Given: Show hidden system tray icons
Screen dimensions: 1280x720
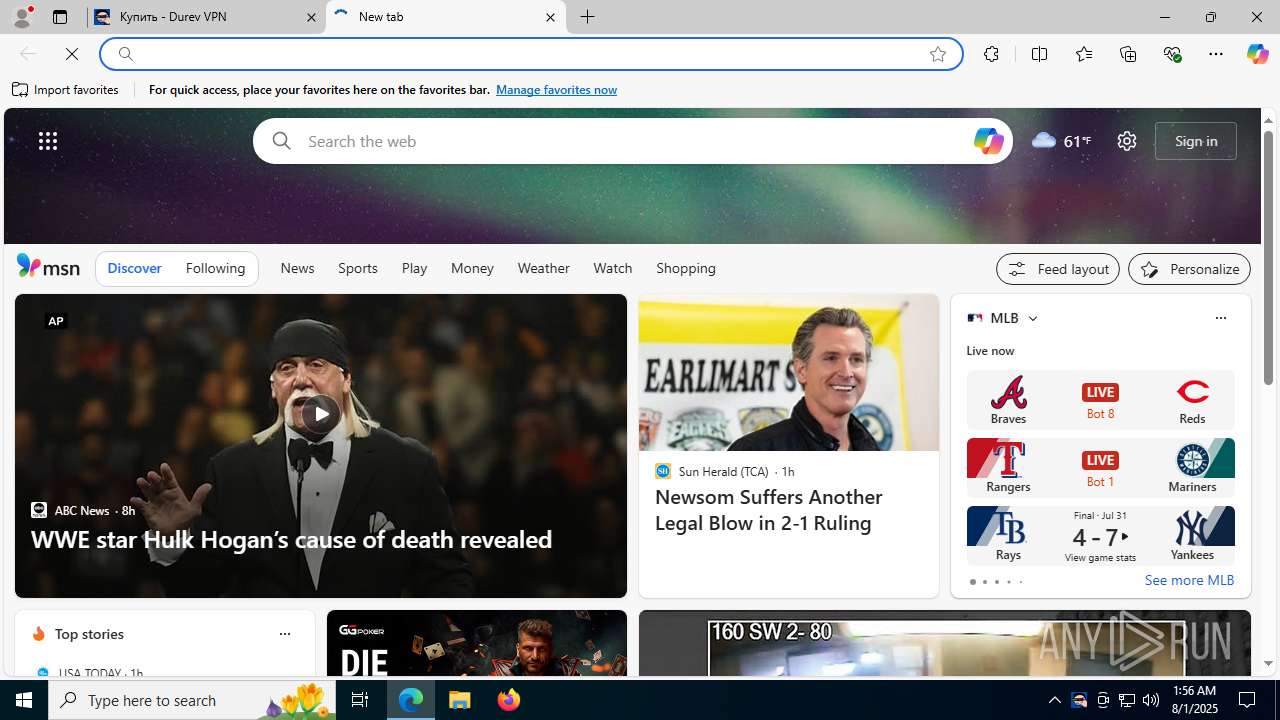Looking at the screenshot, I should [1055, 700].
